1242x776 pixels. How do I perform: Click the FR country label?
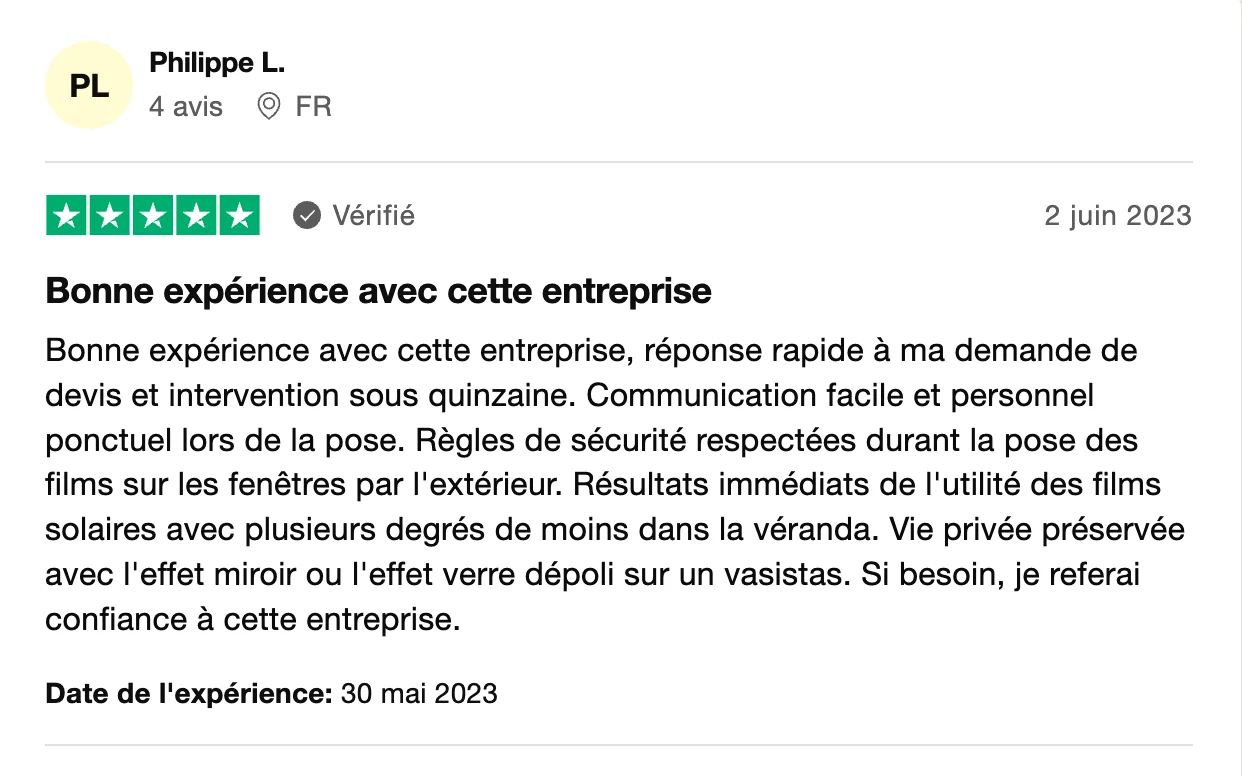[313, 106]
